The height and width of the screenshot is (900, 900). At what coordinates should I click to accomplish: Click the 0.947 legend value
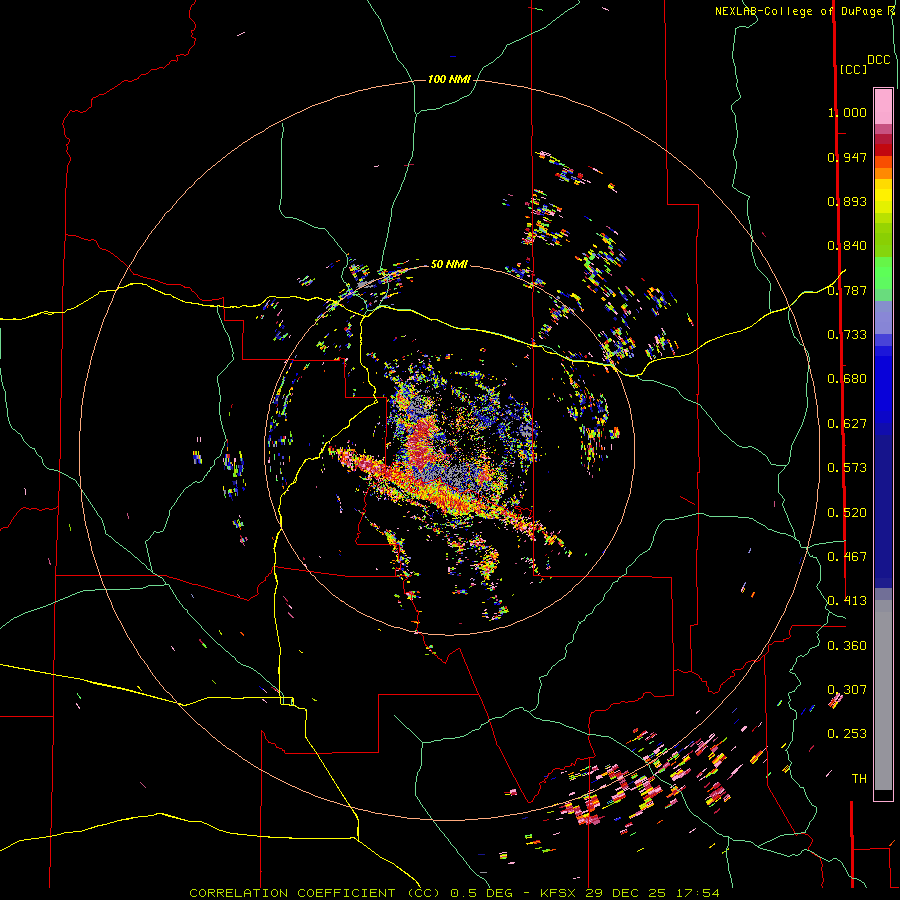tap(847, 157)
